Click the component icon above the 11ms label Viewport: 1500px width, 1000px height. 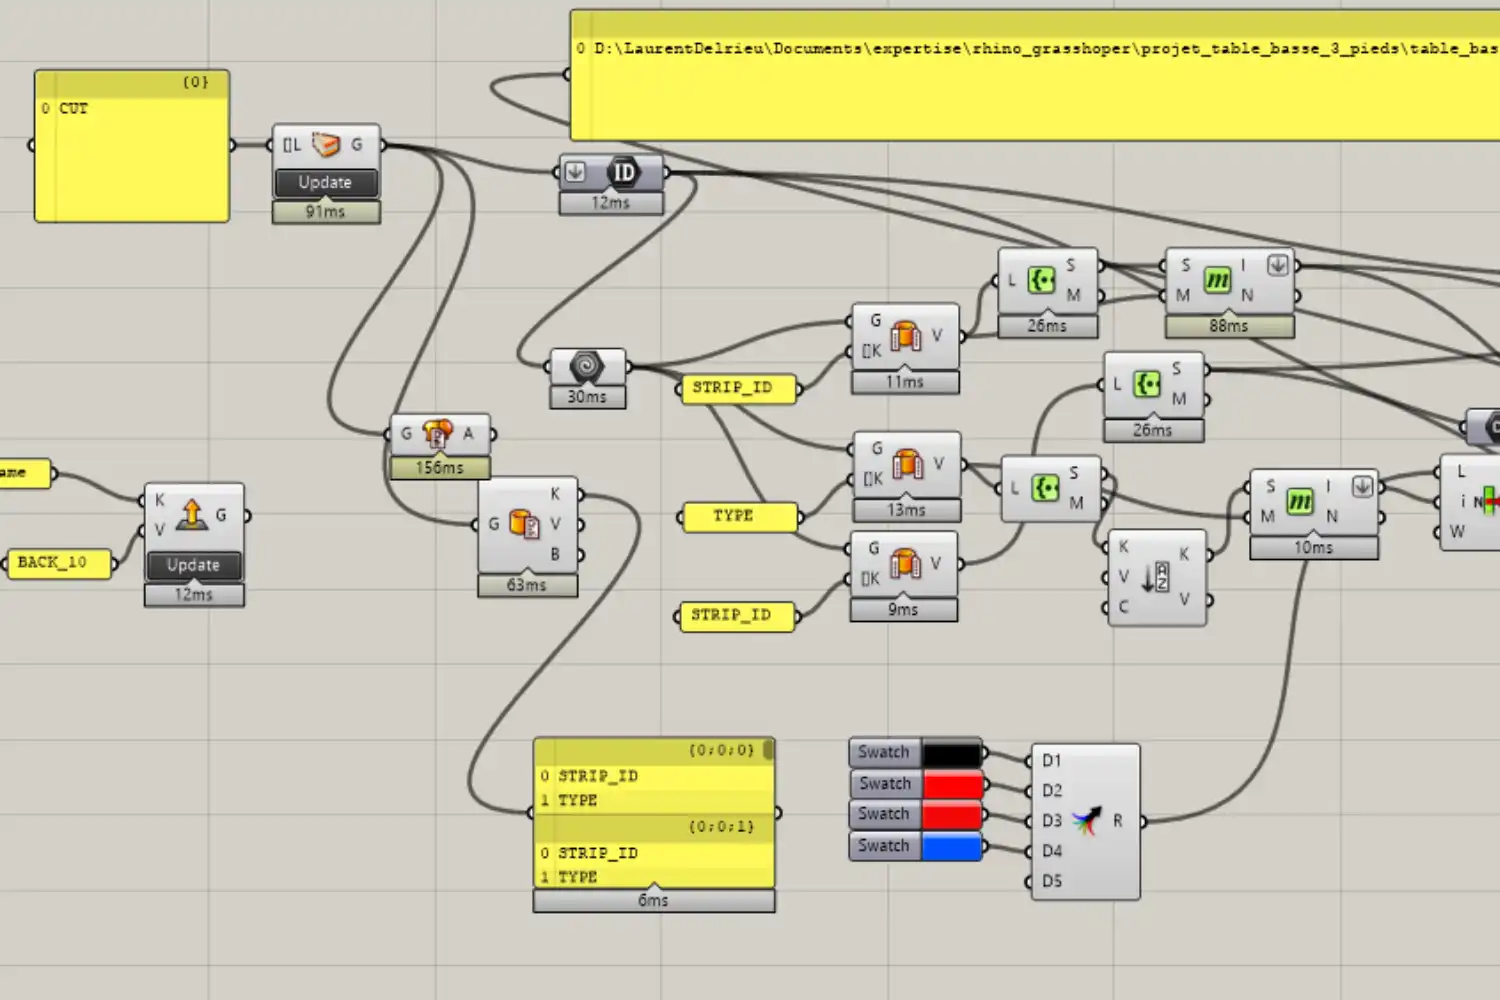[x=905, y=336]
